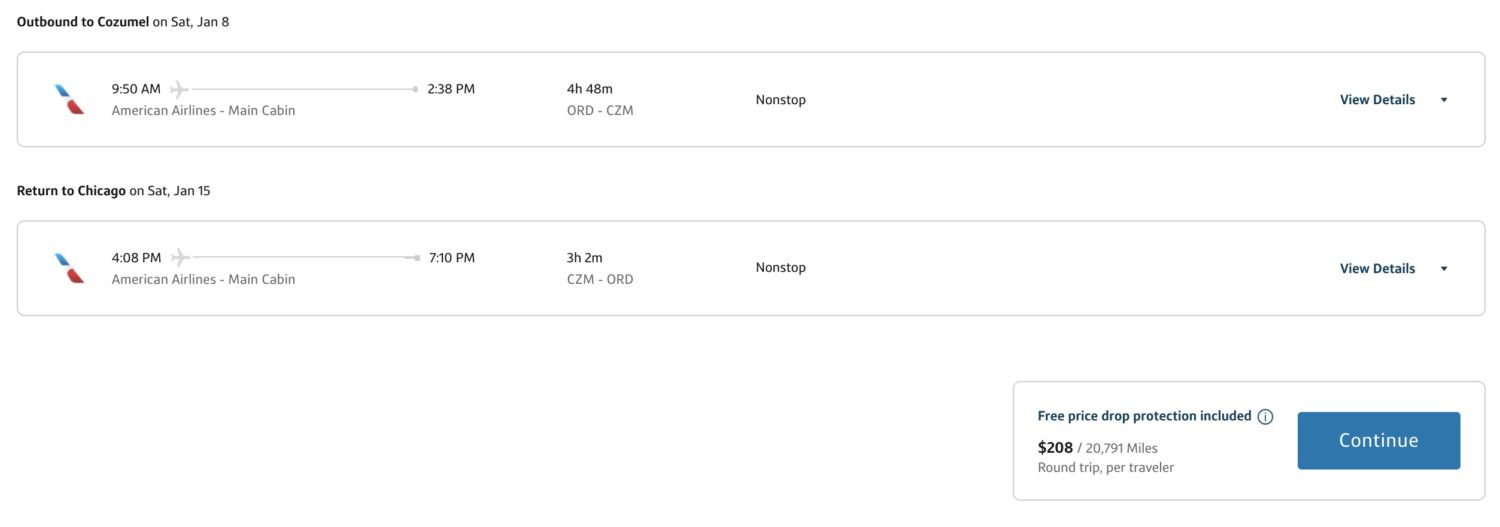This screenshot has height=527, width=1500.
Task: Click the American Airlines logo on return flight
Action: point(69,268)
